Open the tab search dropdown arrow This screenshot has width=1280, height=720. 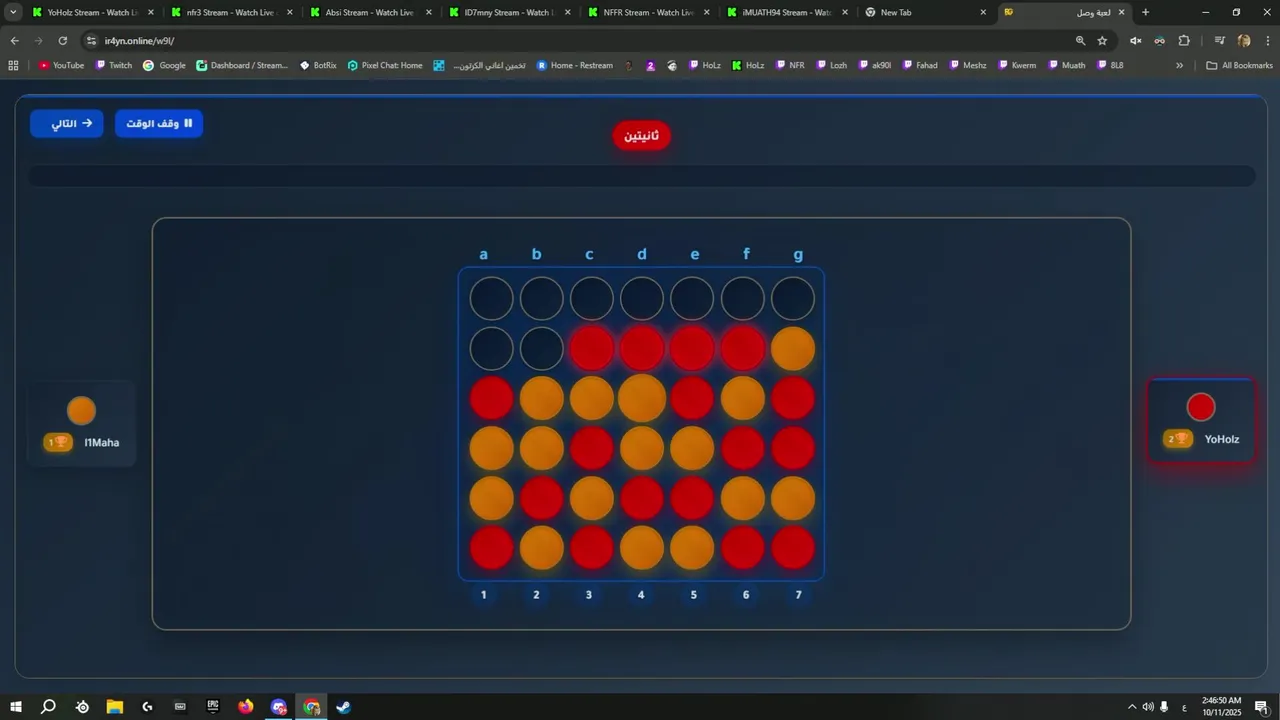pyautogui.click(x=13, y=13)
